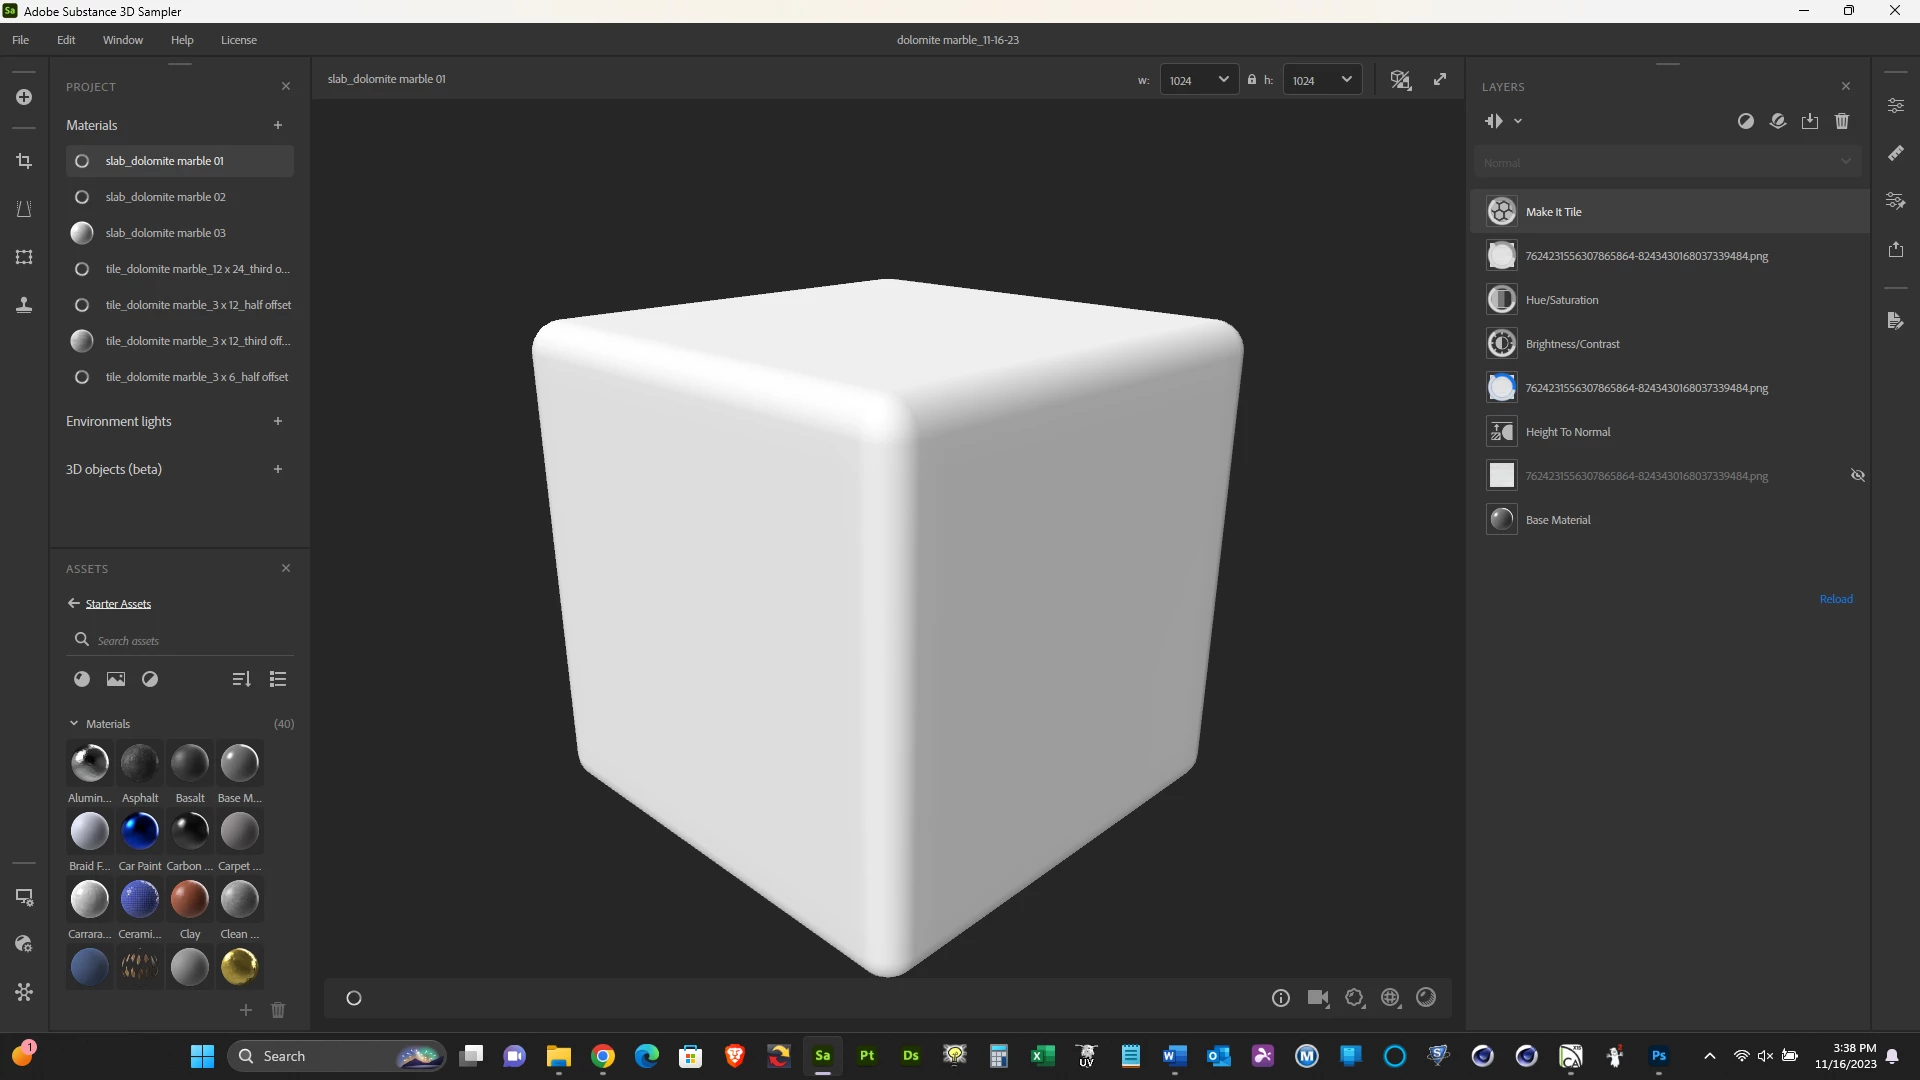The width and height of the screenshot is (1920, 1080).
Task: Toggle the width-height lock icon
Action: (x=1251, y=80)
